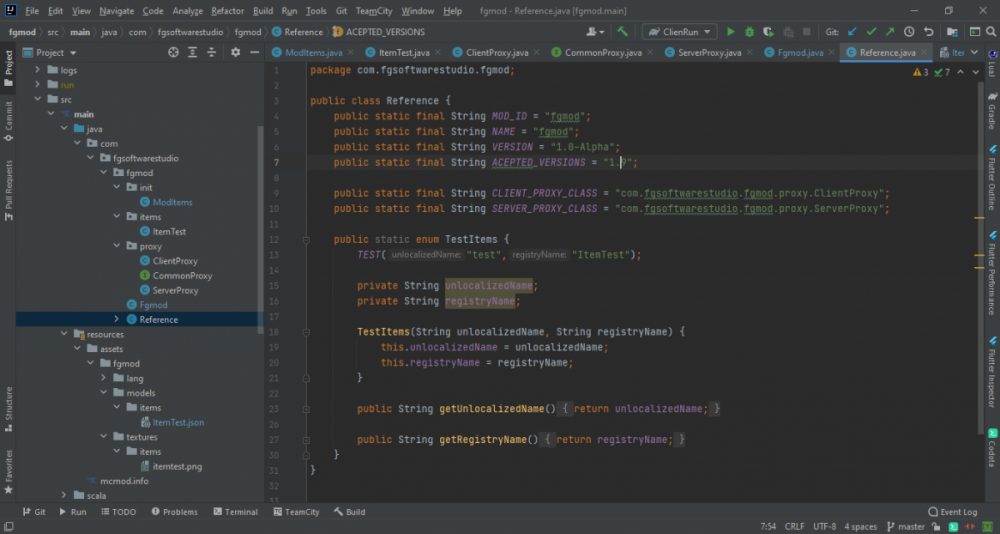This screenshot has width=1000, height=534.
Task: Open the TeamCity menu in menu bar
Action: click(374, 11)
